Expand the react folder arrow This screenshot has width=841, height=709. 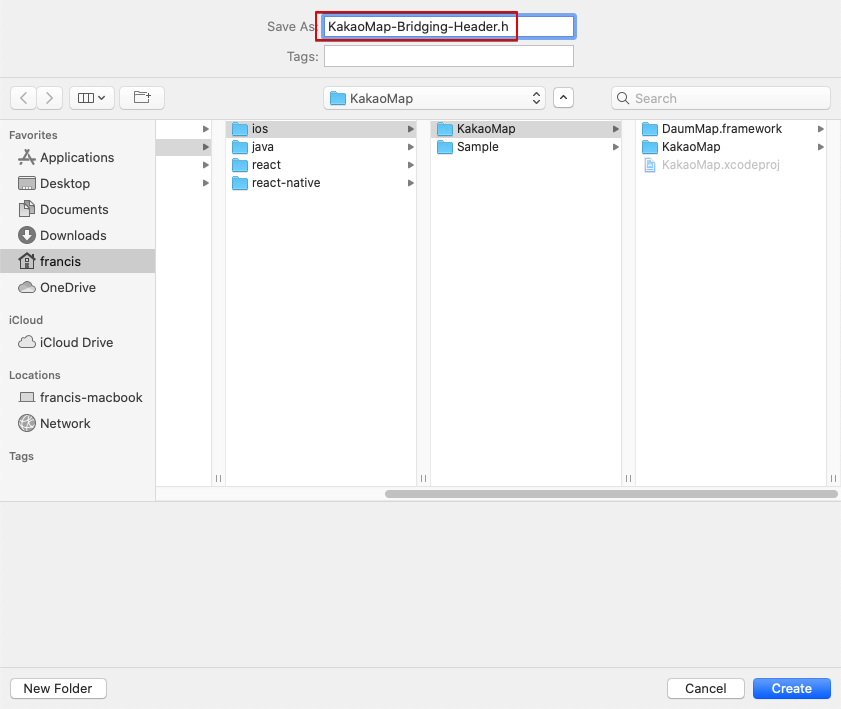pos(410,165)
